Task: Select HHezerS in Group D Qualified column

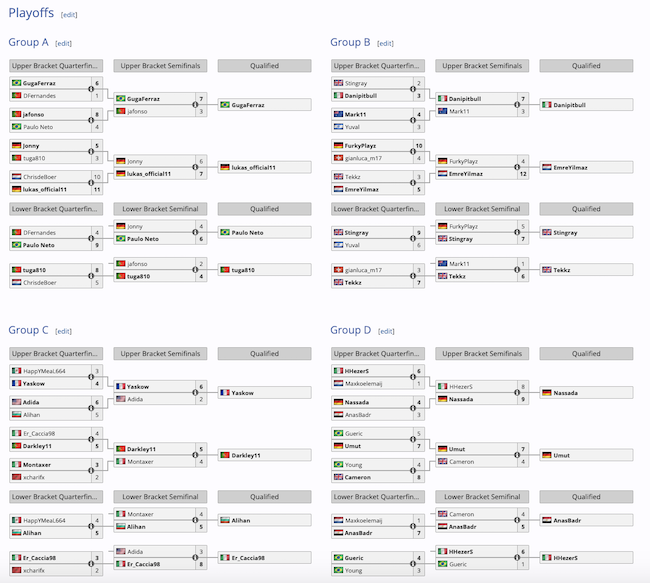Action: click(569, 558)
